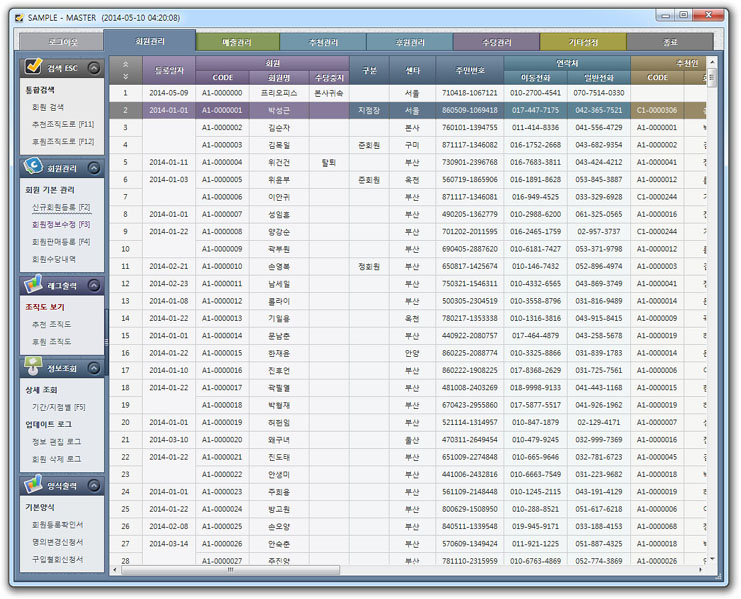
Task: Click the 탈퇴 cell in row 5
Action: pyautogui.click(x=329, y=162)
